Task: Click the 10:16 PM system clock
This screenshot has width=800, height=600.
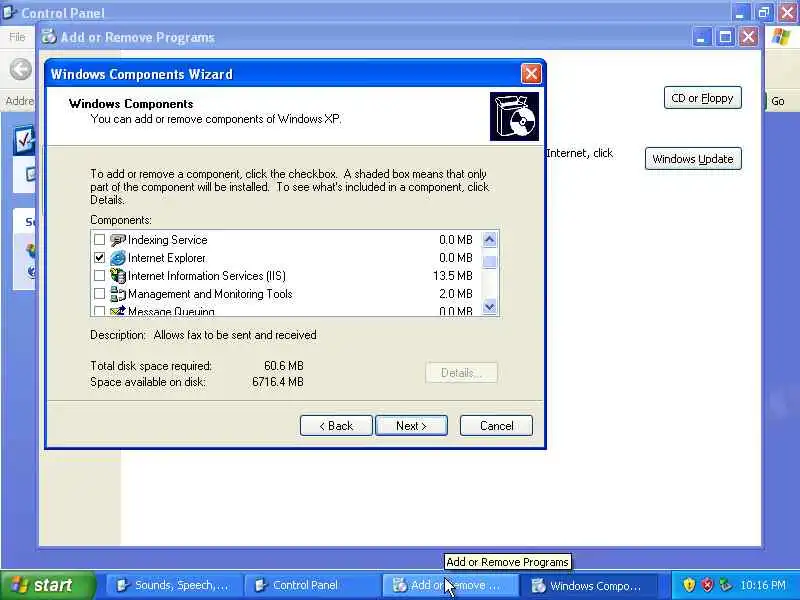Action: pyautogui.click(x=763, y=585)
